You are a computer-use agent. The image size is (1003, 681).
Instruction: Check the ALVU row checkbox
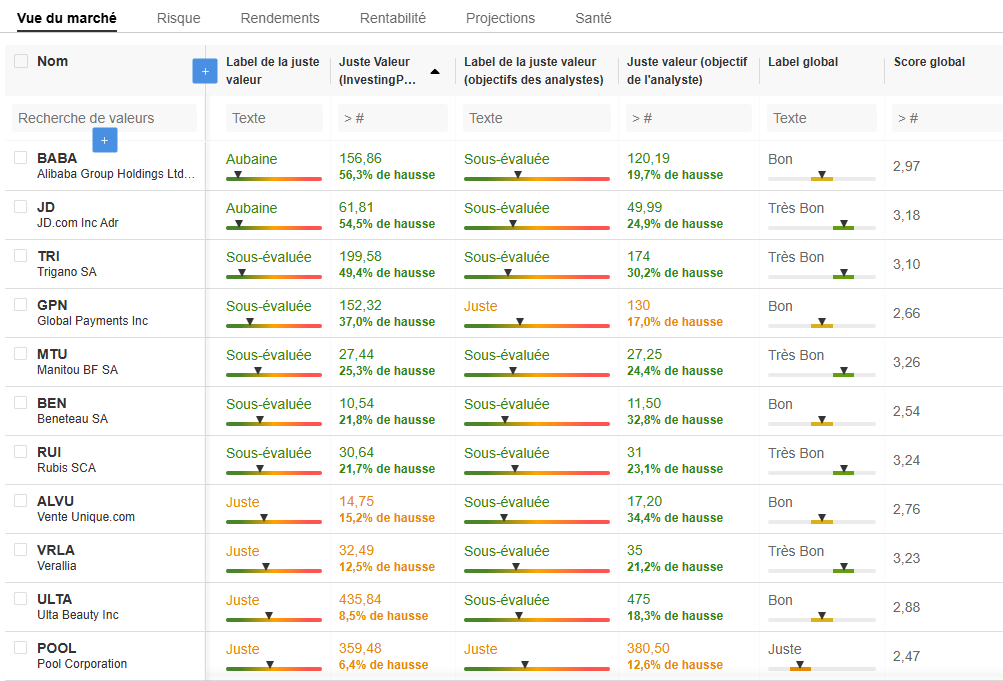pos(21,500)
